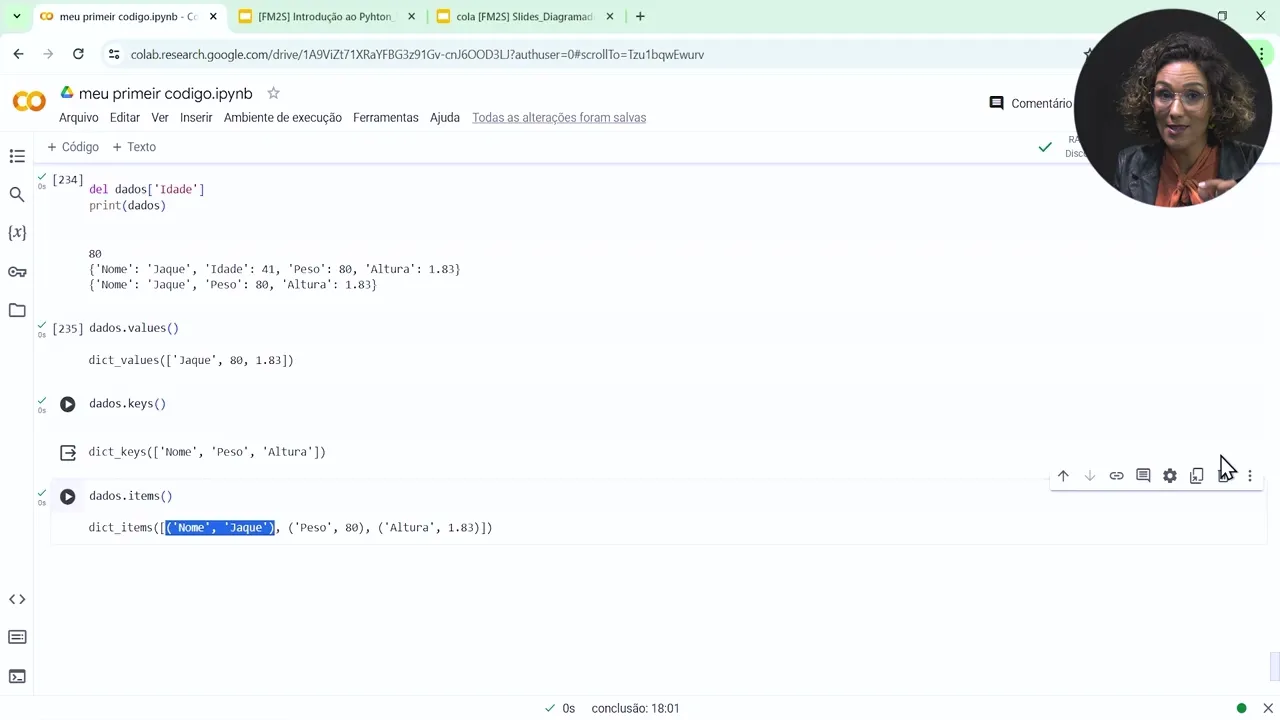The height and width of the screenshot is (720, 1280).
Task: Move cell down arrow in cell toolbar
Action: 1090,476
